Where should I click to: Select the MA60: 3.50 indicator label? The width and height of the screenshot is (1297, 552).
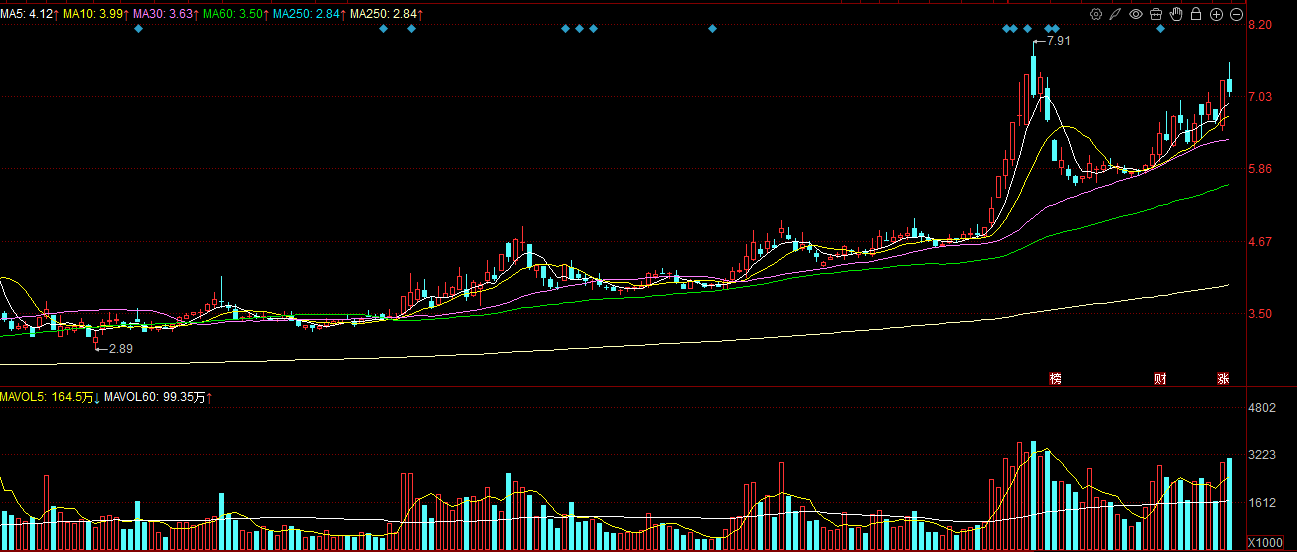235,14
